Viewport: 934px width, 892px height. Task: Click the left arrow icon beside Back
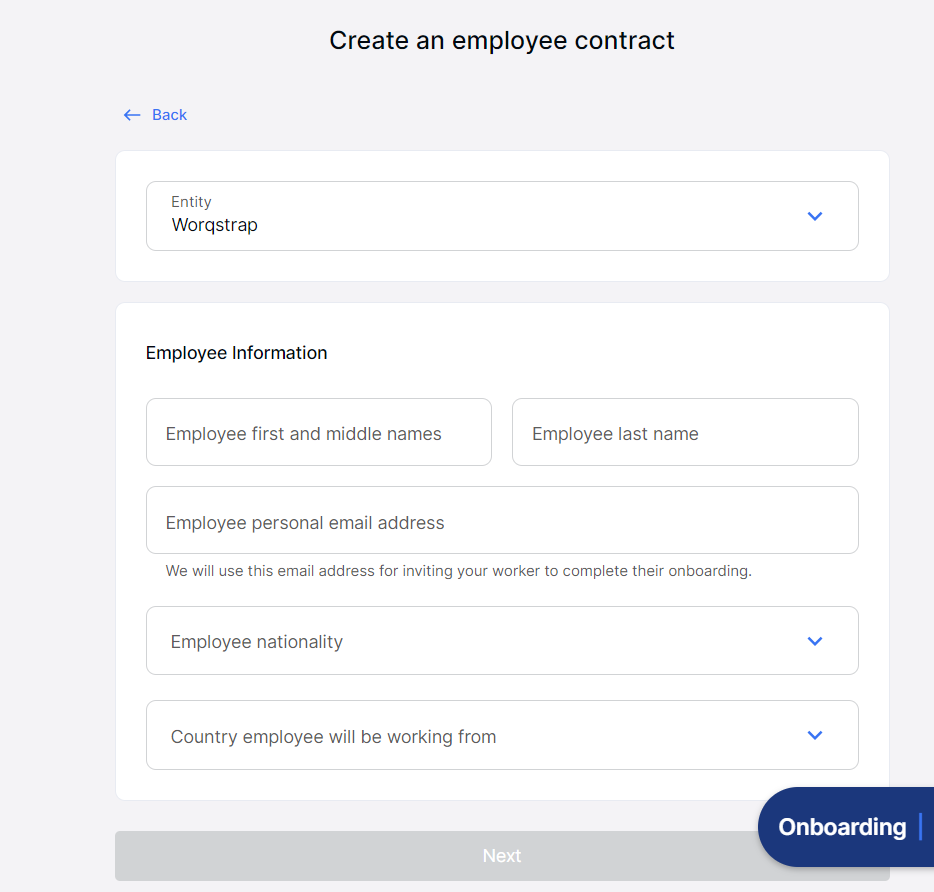pos(131,115)
